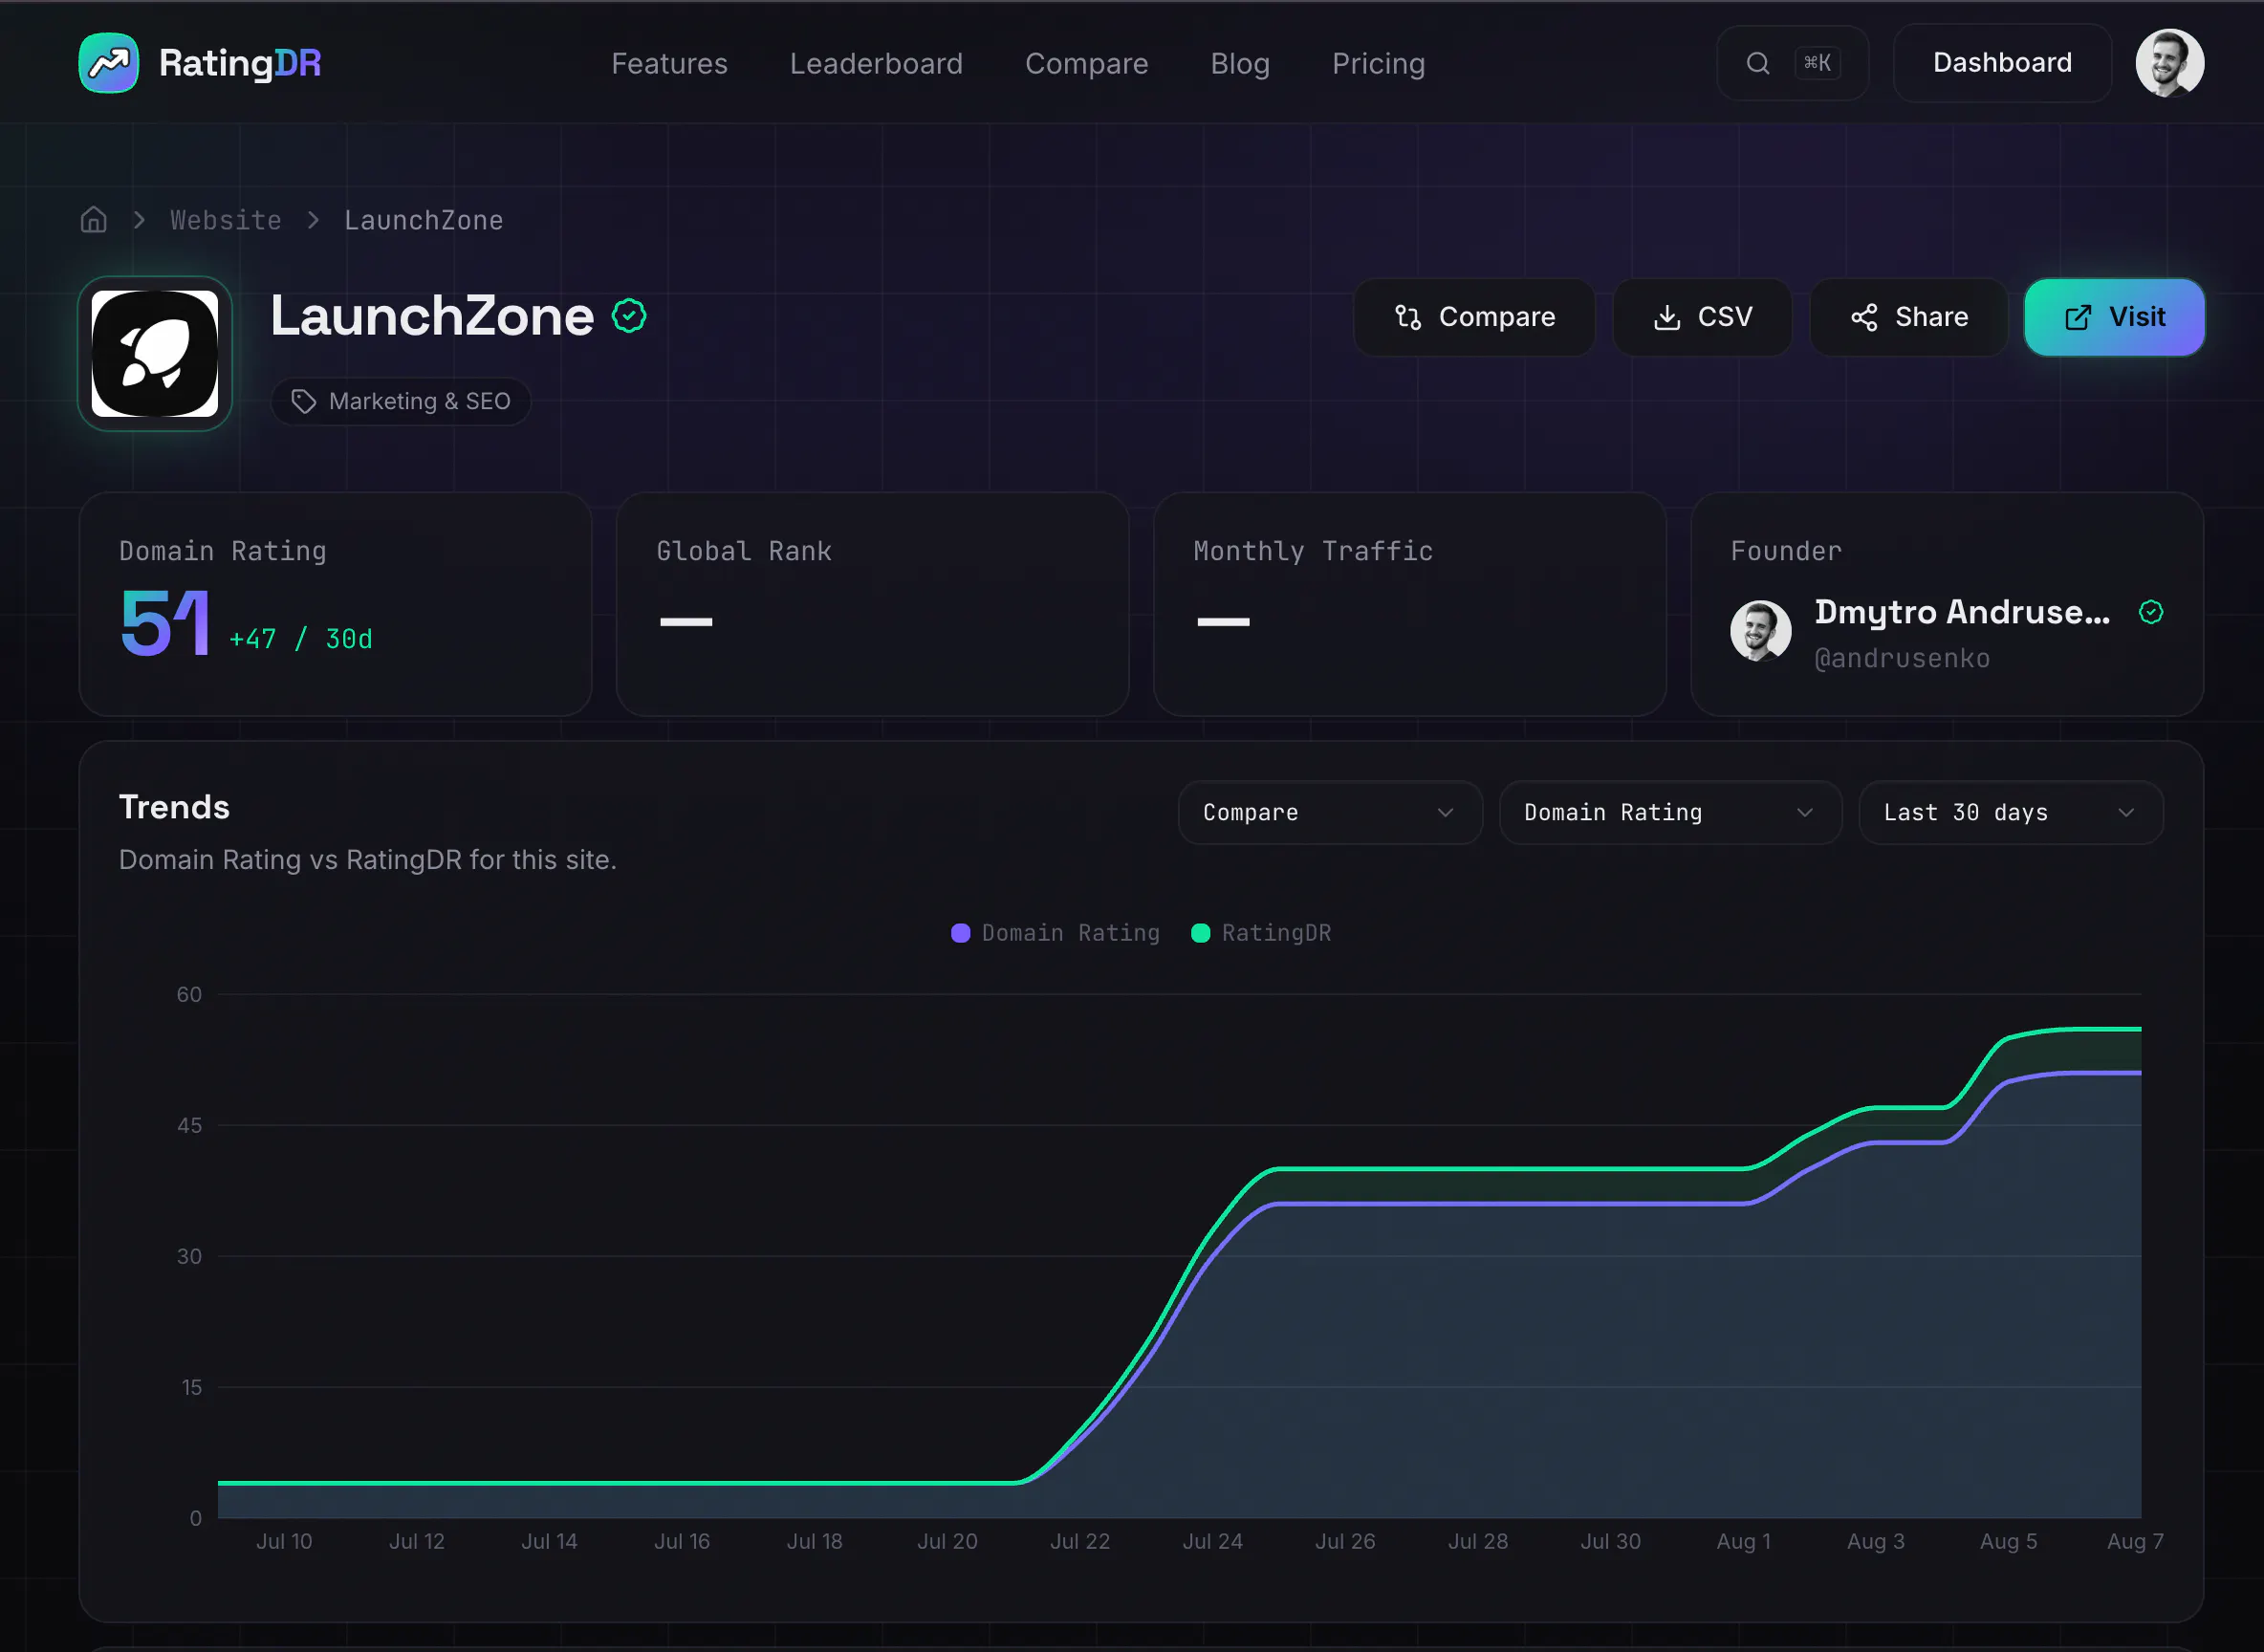Click the Founder card label
This screenshot has width=2264, height=1652.
coord(1786,551)
